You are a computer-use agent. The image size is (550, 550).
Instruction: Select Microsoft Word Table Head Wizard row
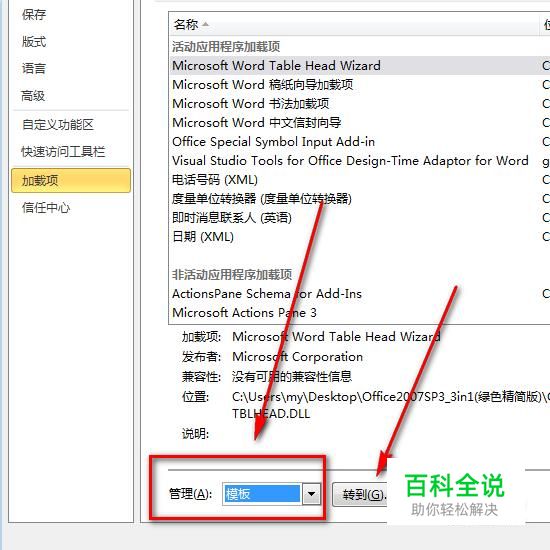[360, 66]
